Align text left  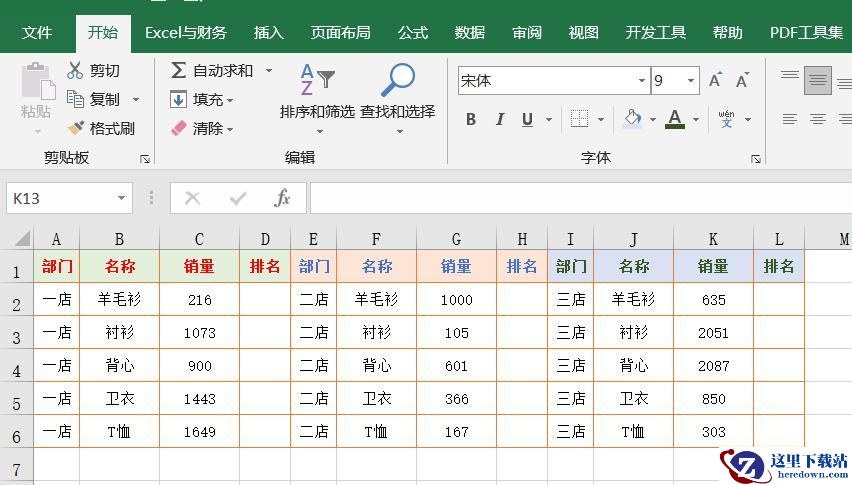click(790, 119)
